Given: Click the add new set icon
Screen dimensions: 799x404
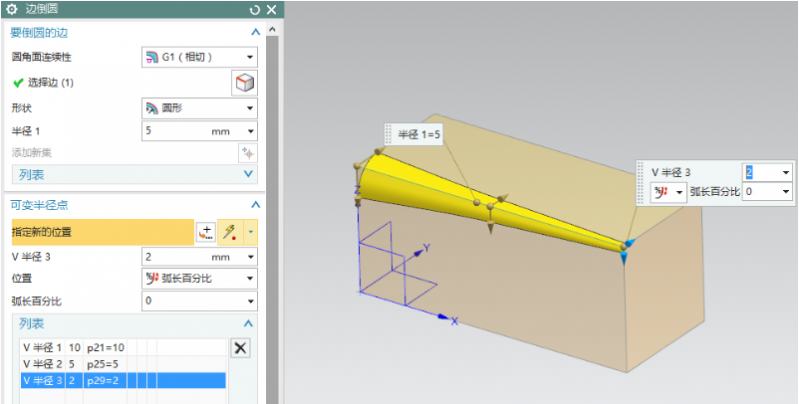Looking at the screenshot, I should click(x=248, y=153).
